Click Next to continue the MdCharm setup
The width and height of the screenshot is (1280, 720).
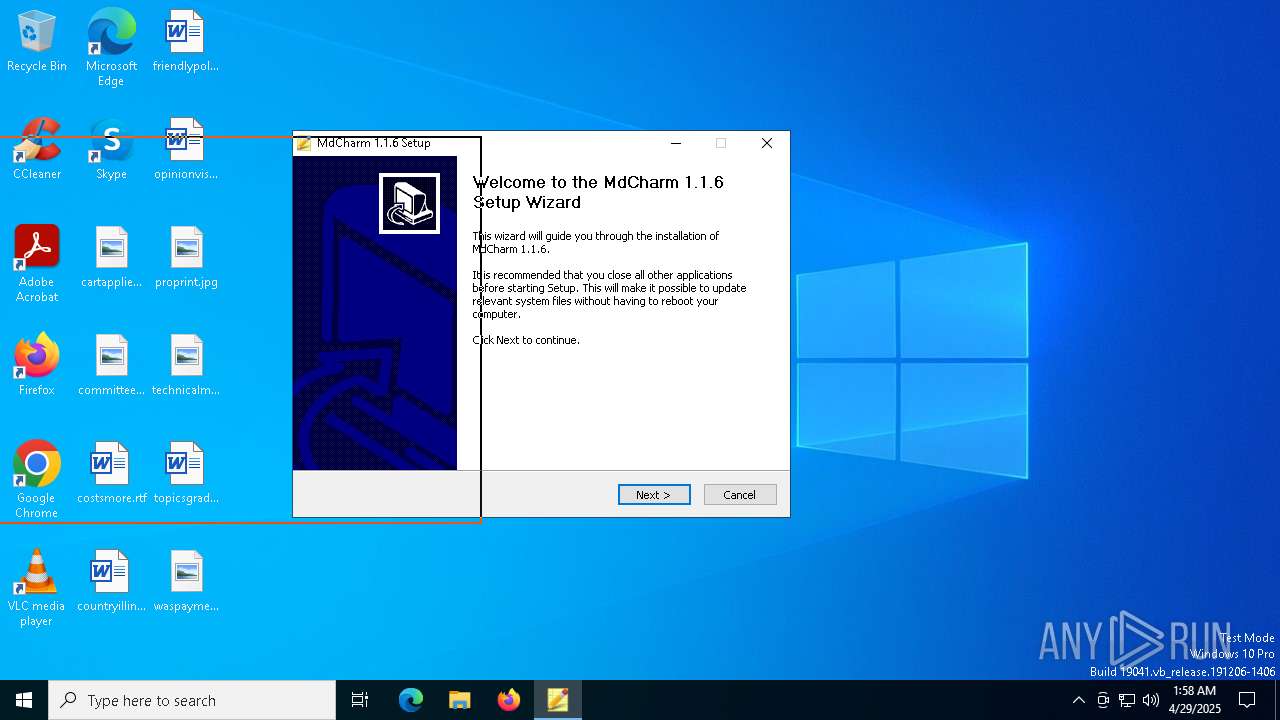(654, 495)
